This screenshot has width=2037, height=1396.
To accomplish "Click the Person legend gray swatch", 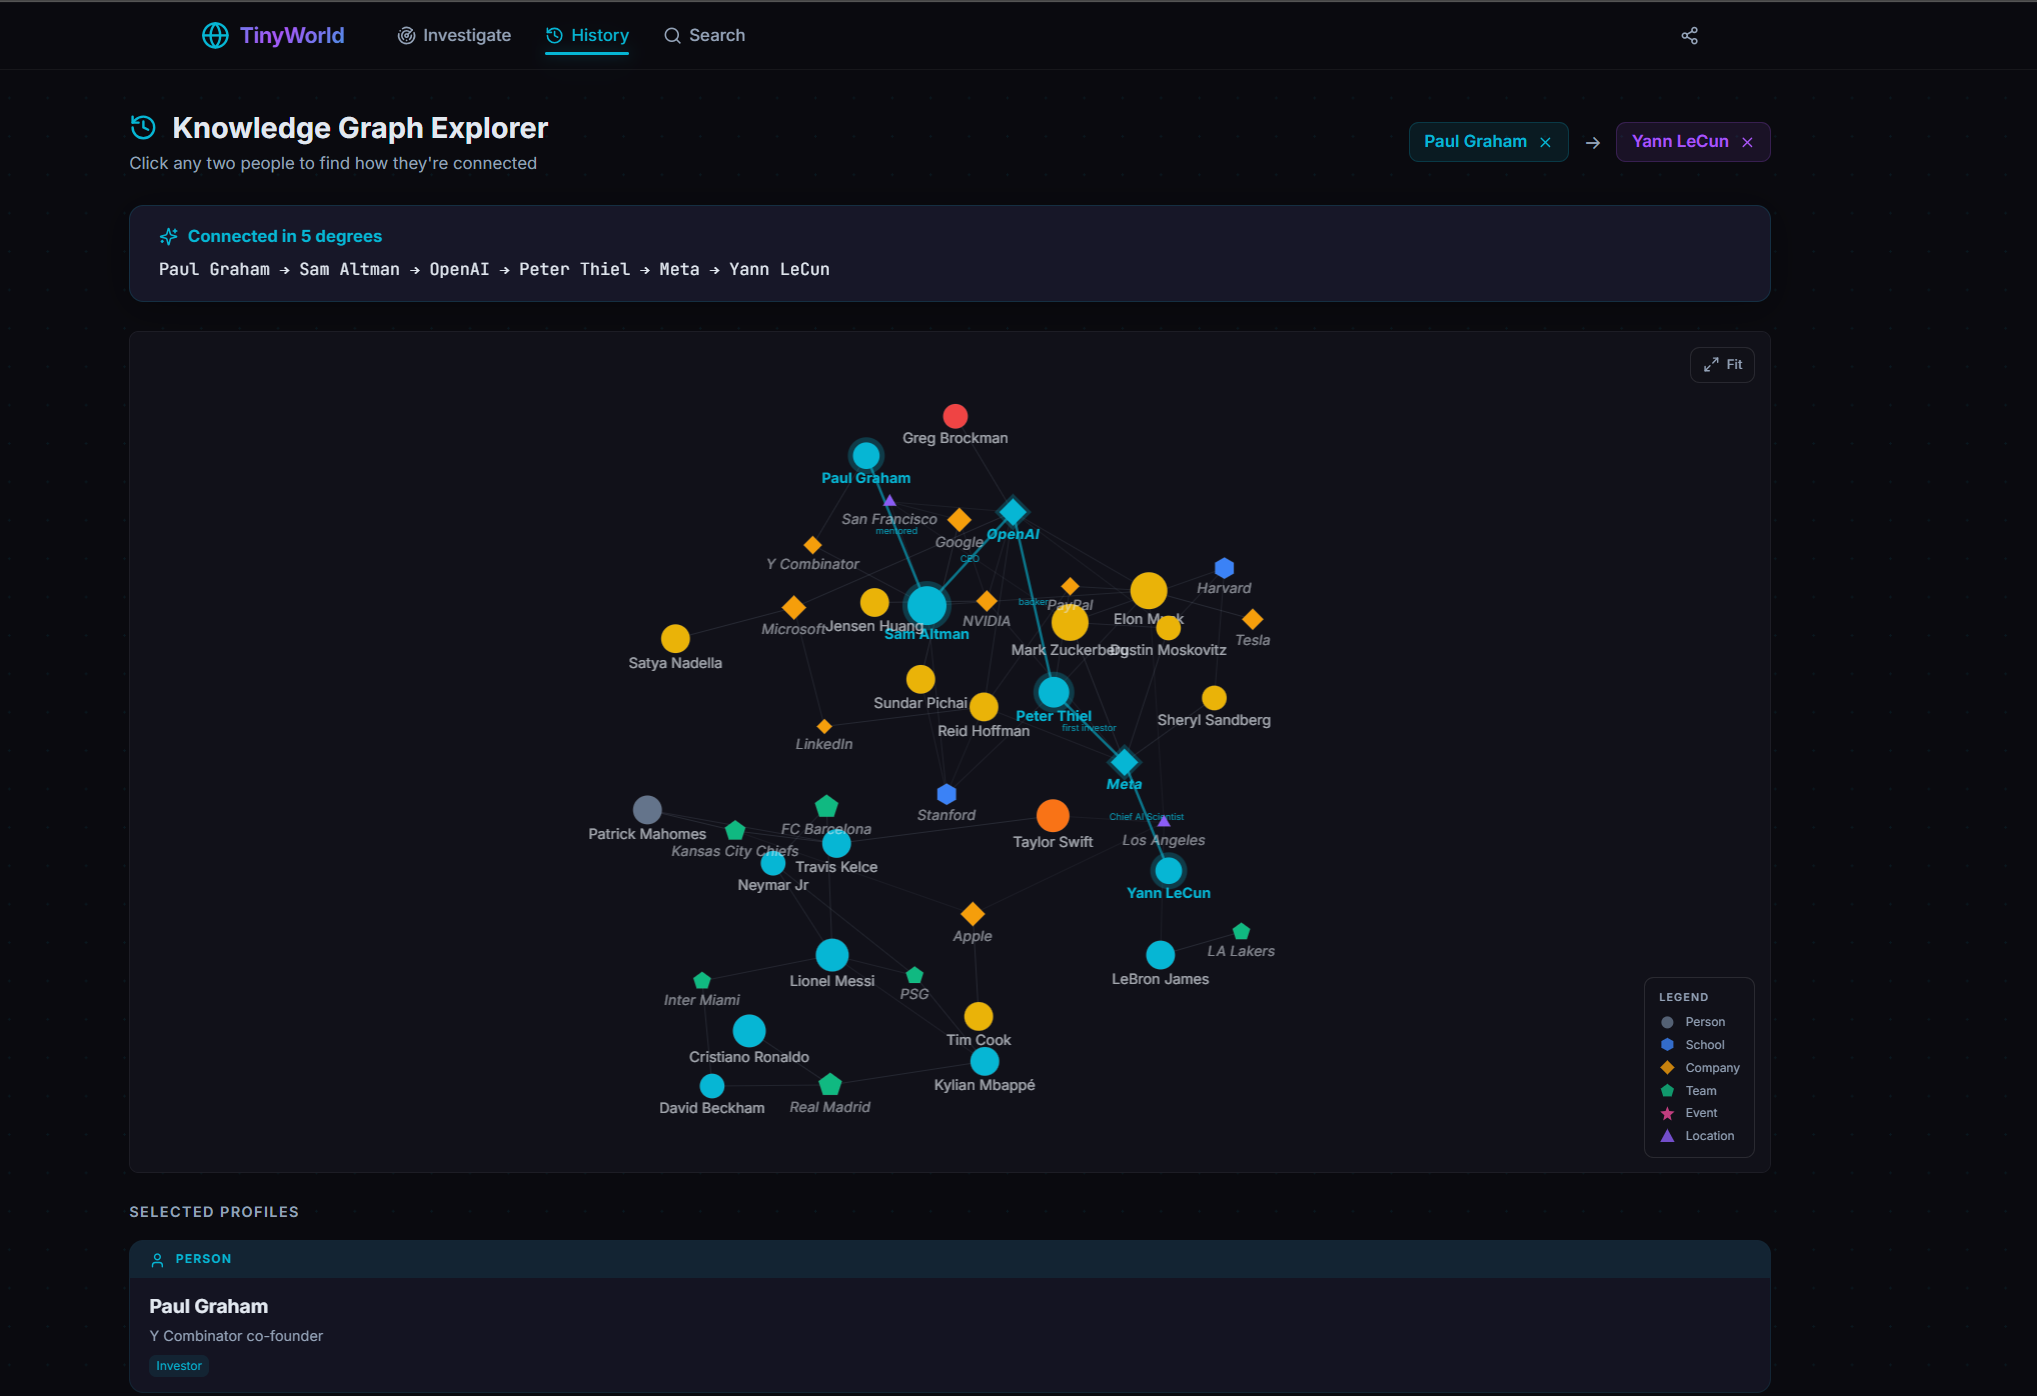I will click(x=1667, y=1022).
